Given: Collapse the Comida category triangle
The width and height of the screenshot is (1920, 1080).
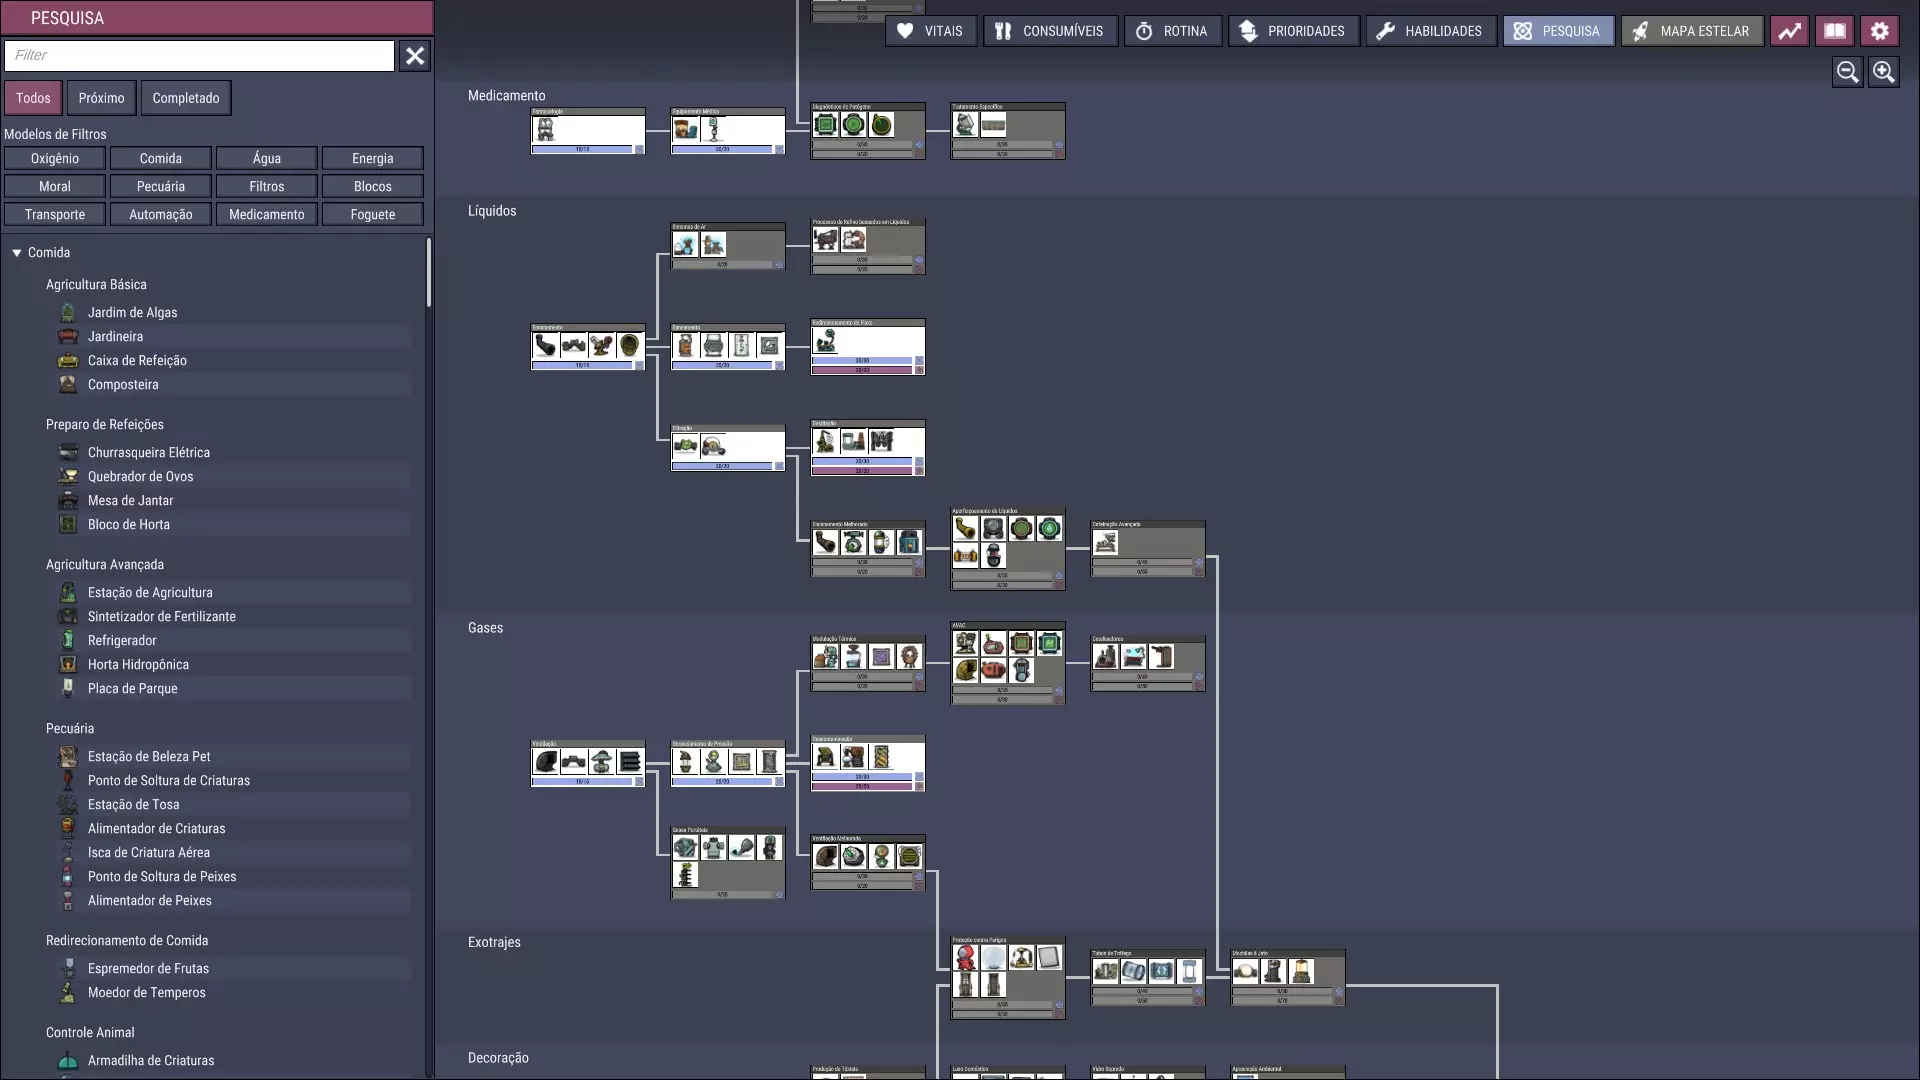Looking at the screenshot, I should [x=17, y=253].
